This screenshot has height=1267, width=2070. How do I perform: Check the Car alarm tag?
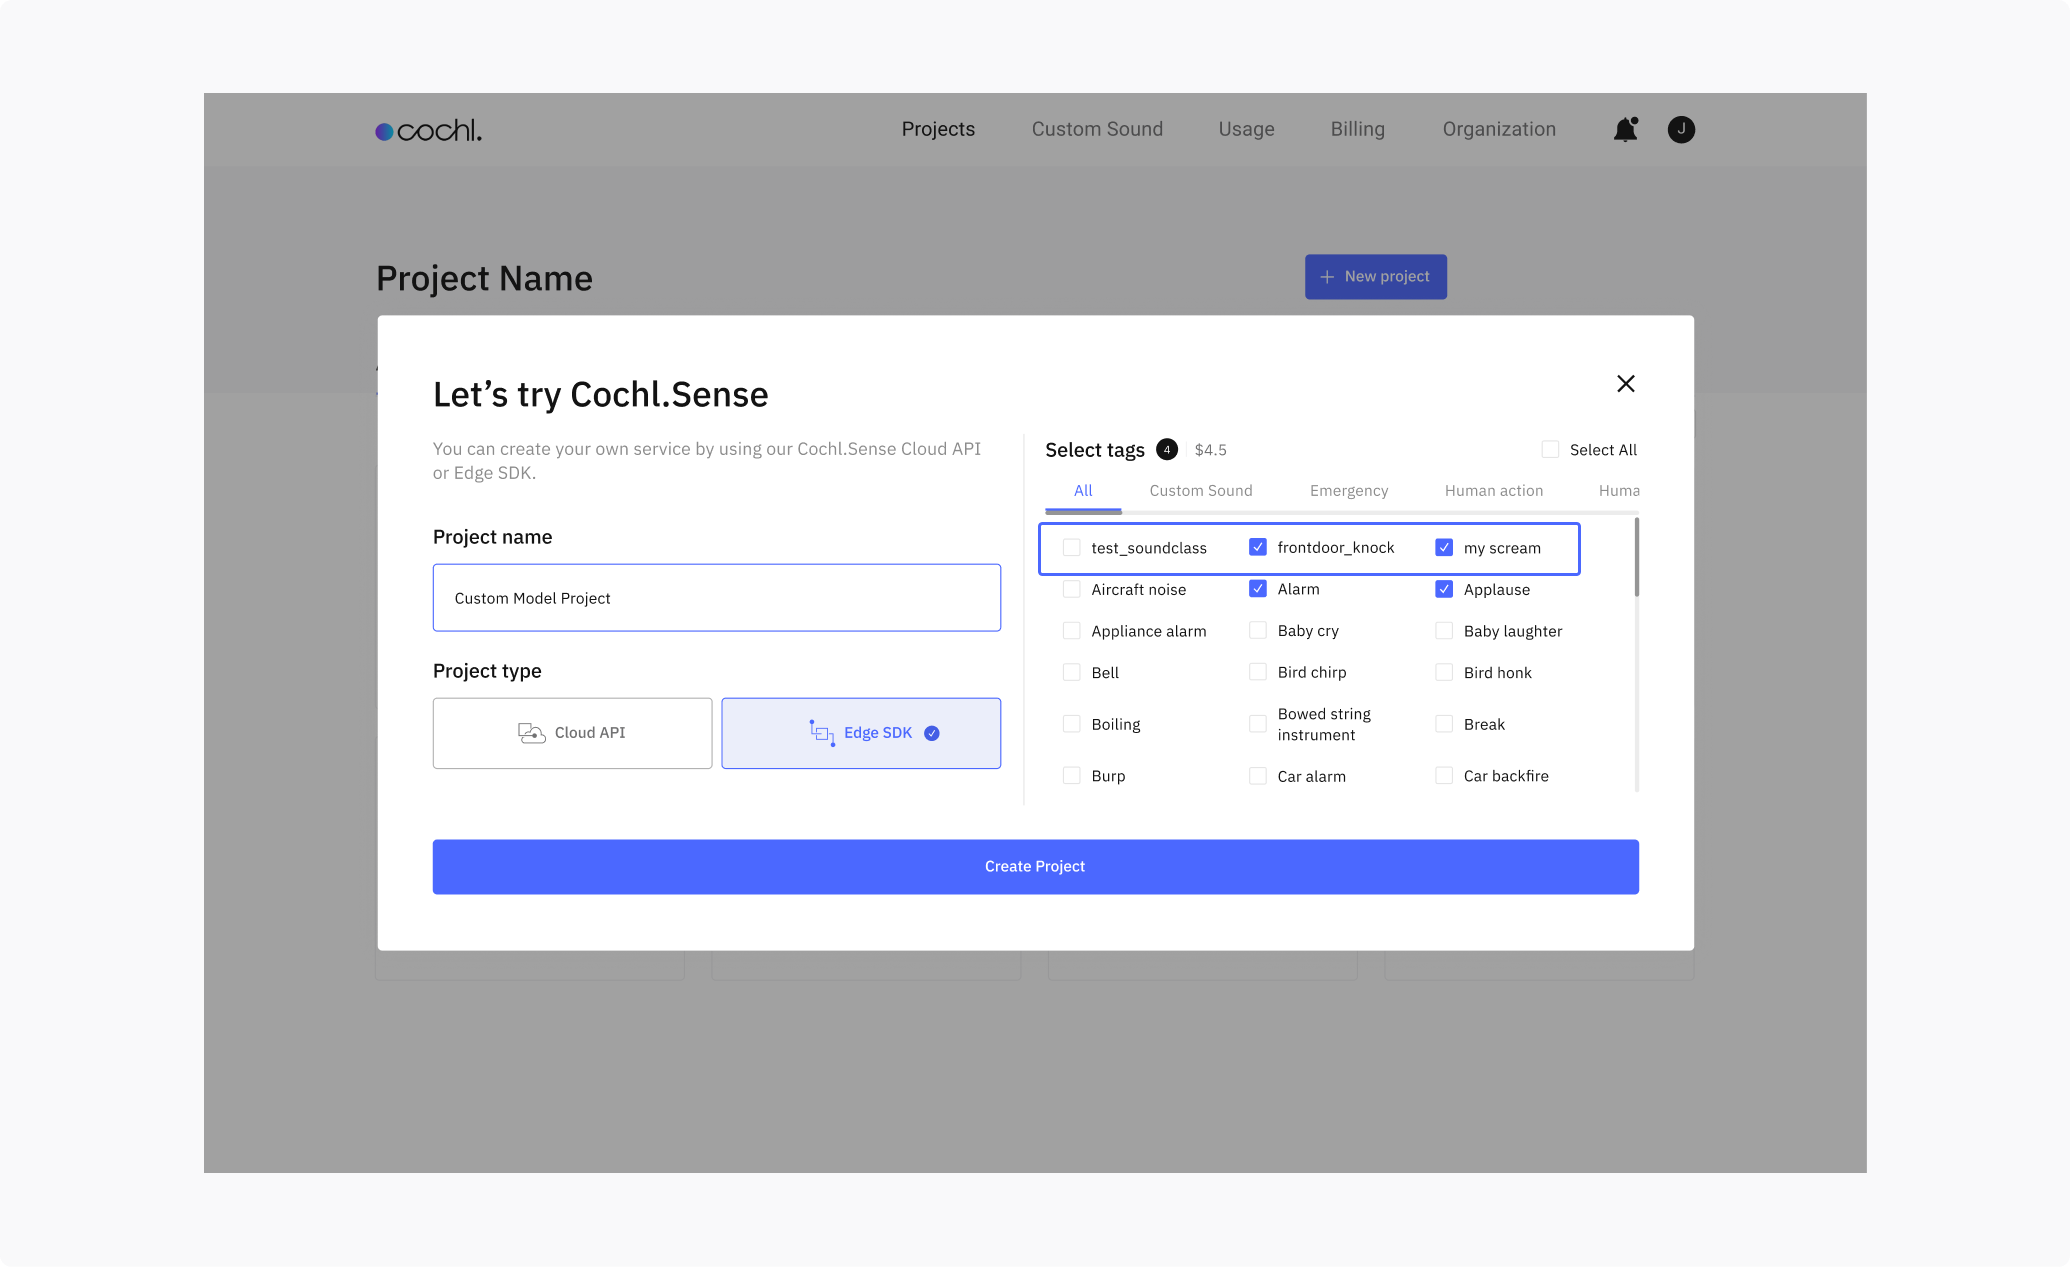point(1258,776)
